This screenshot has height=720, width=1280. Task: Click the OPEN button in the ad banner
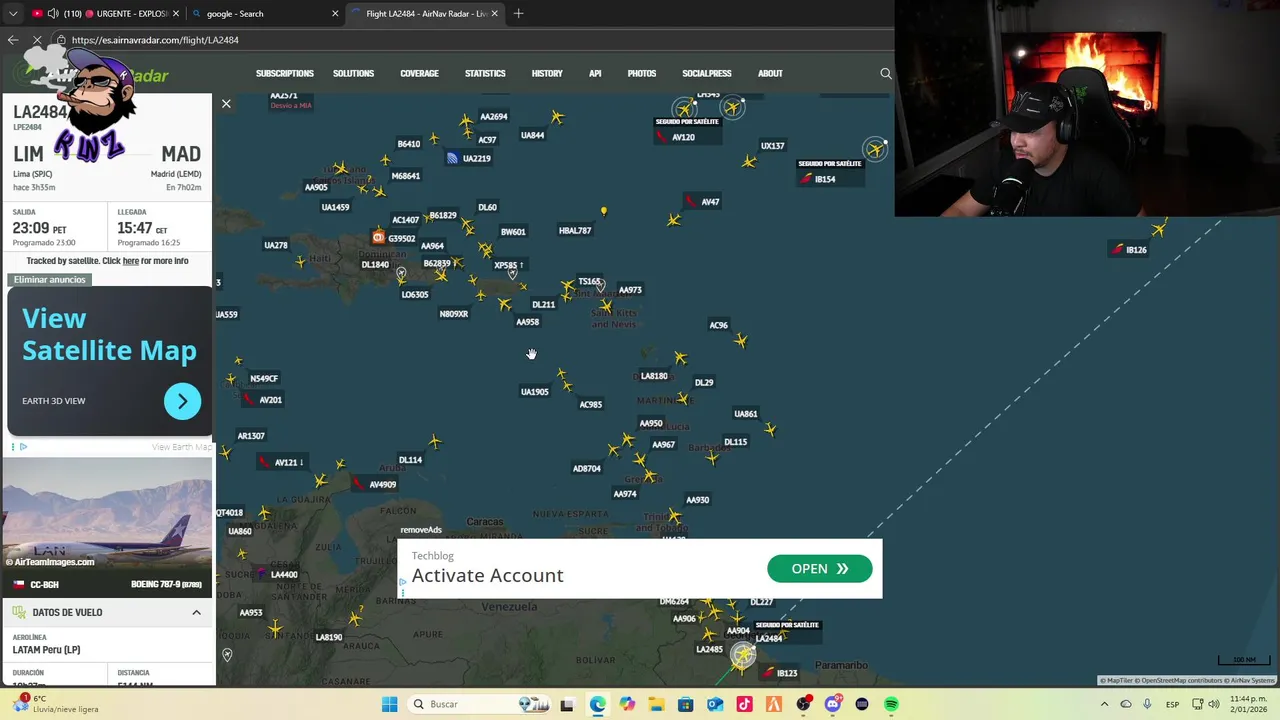click(819, 569)
